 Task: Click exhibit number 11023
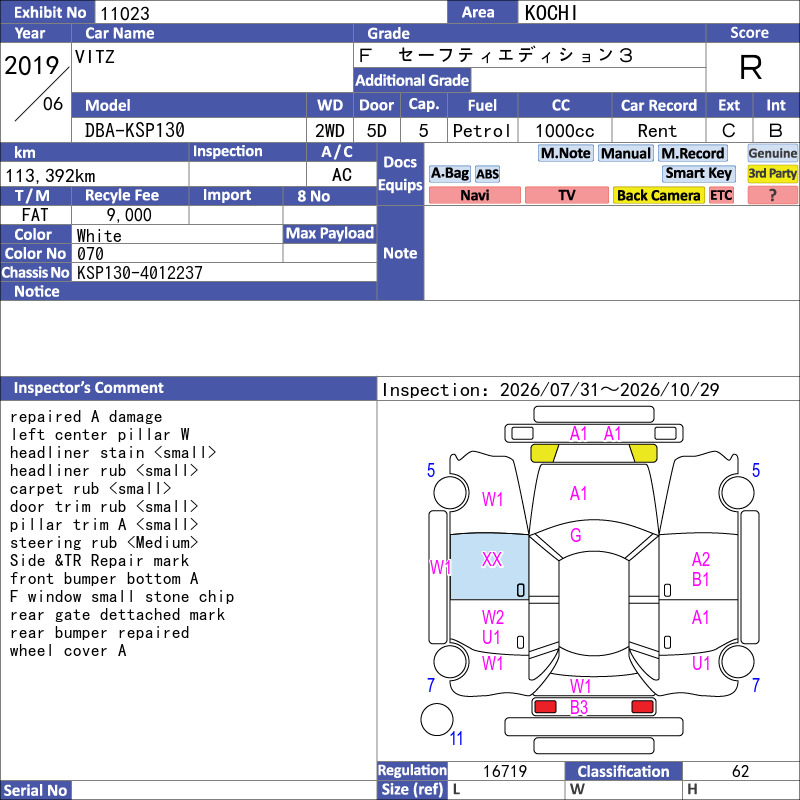tap(124, 13)
